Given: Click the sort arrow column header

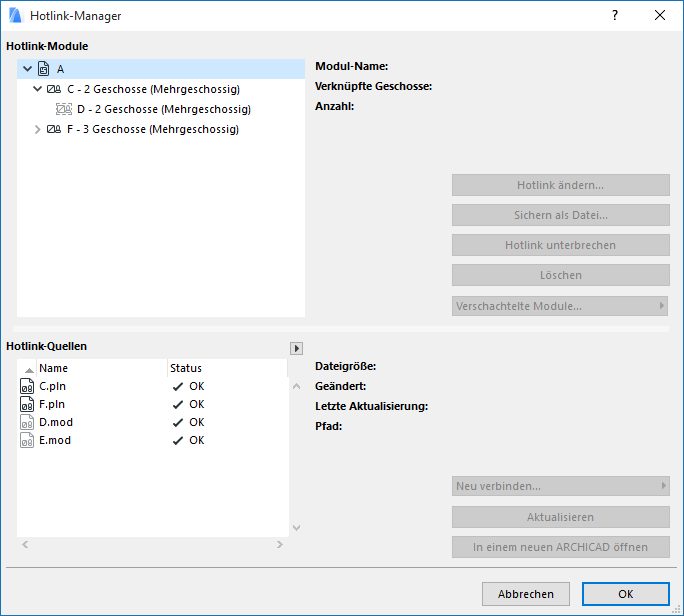Looking at the screenshot, I should click(29, 369).
